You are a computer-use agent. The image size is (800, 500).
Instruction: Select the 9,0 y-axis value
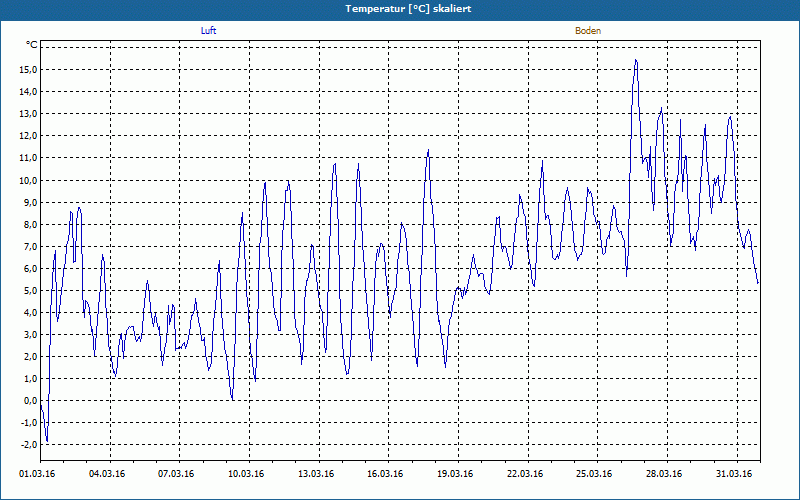(x=30, y=202)
